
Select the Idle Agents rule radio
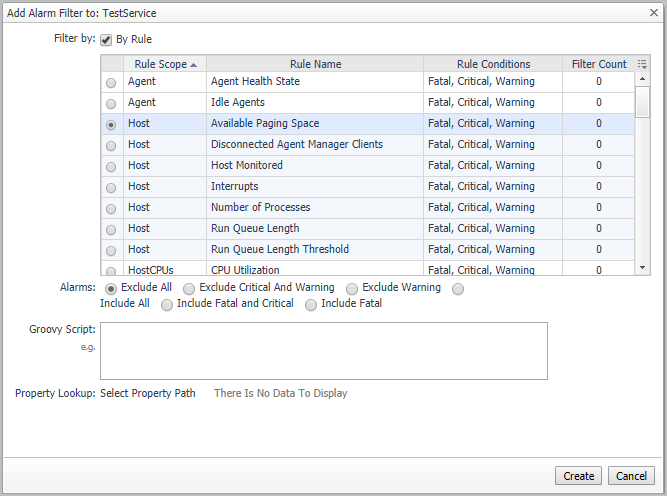(x=110, y=103)
